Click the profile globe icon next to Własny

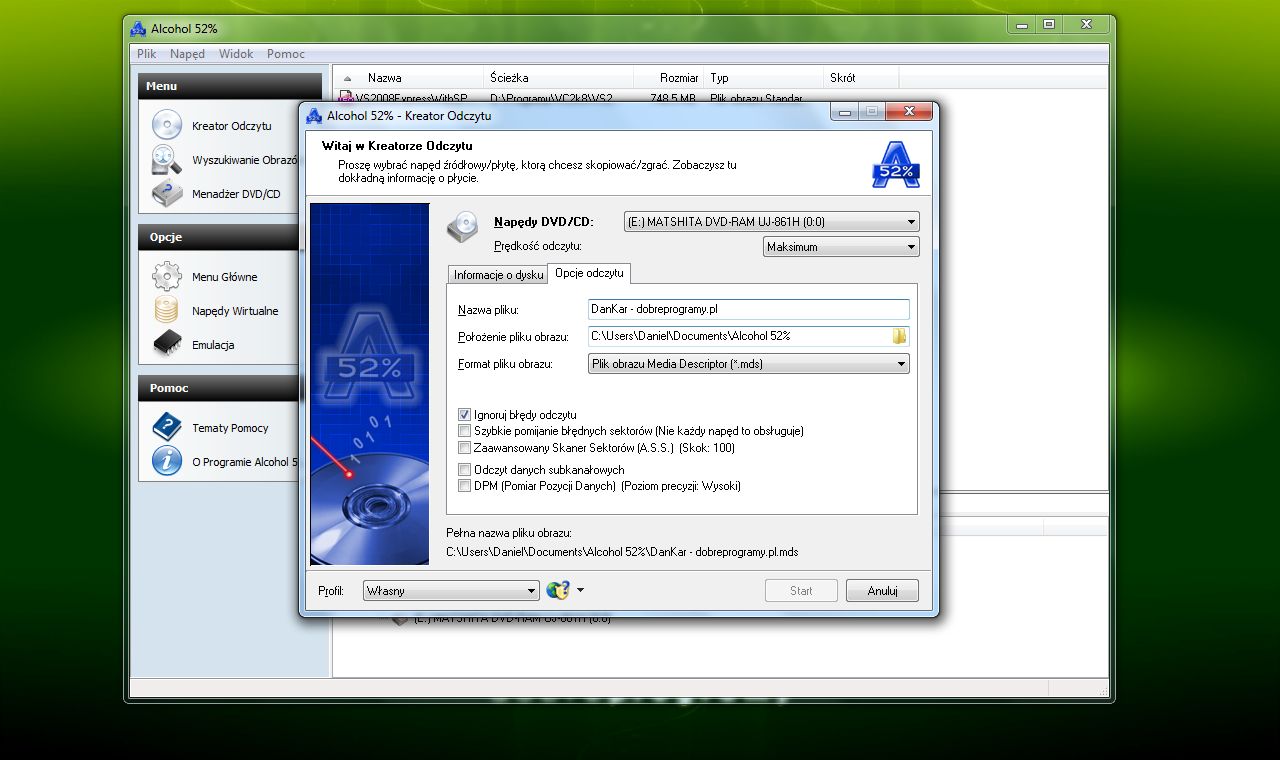(x=557, y=590)
